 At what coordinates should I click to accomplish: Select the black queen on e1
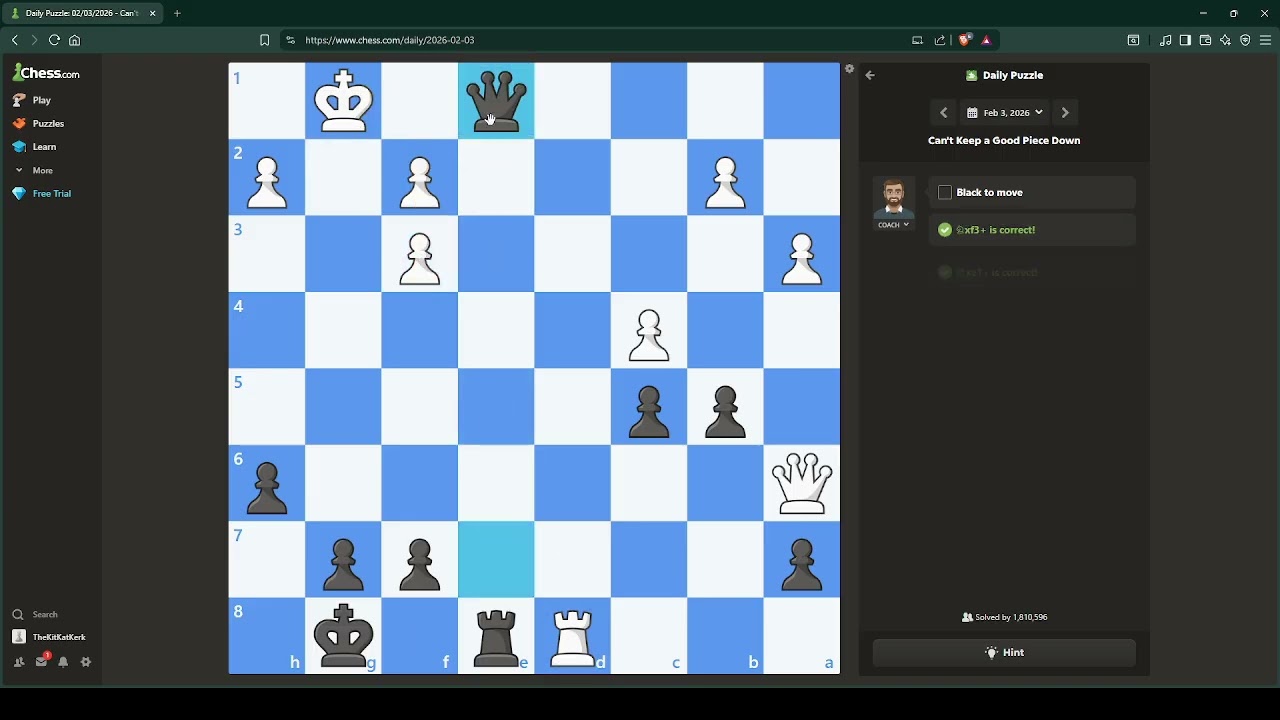(x=496, y=101)
